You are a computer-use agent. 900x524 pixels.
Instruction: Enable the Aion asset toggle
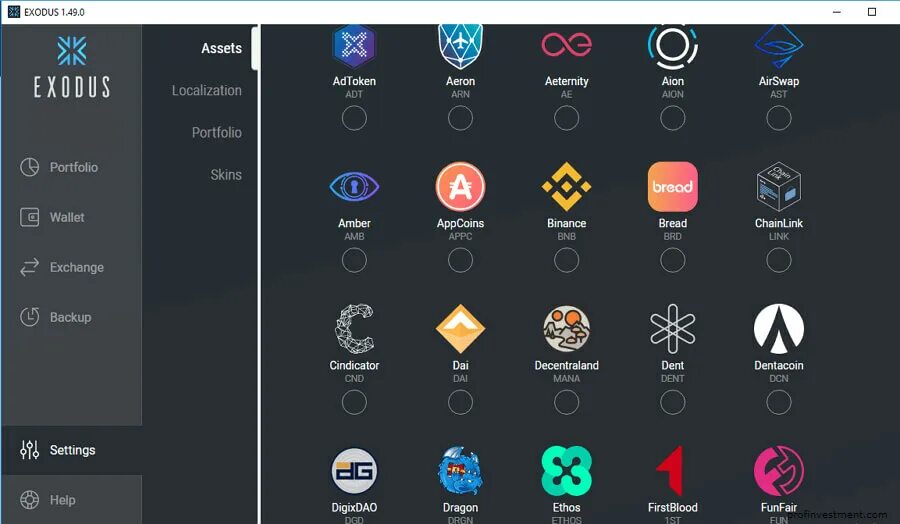(673, 118)
